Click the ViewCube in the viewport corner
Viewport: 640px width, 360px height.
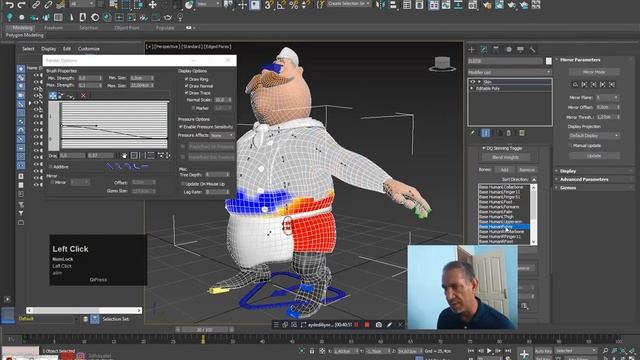click(442, 64)
